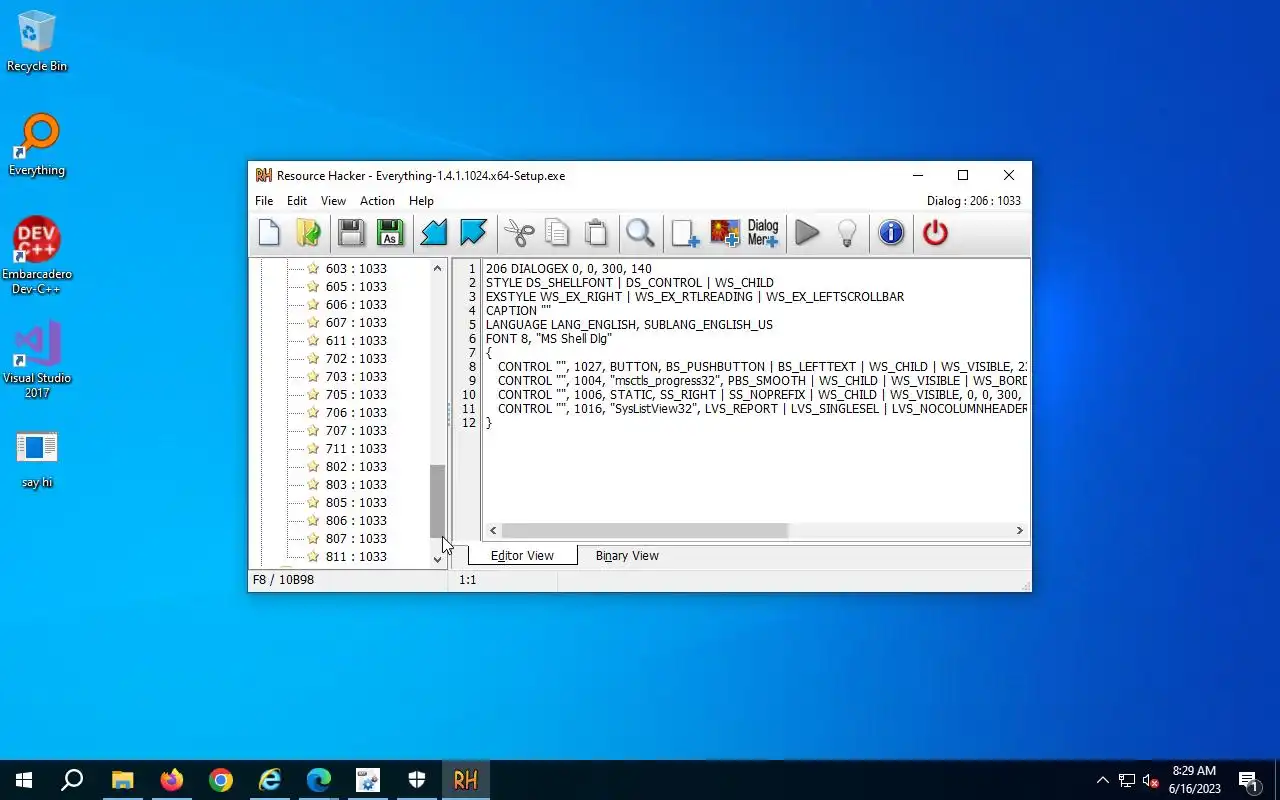
Task: Select tree item 606 : 1033
Action: click(x=355, y=304)
